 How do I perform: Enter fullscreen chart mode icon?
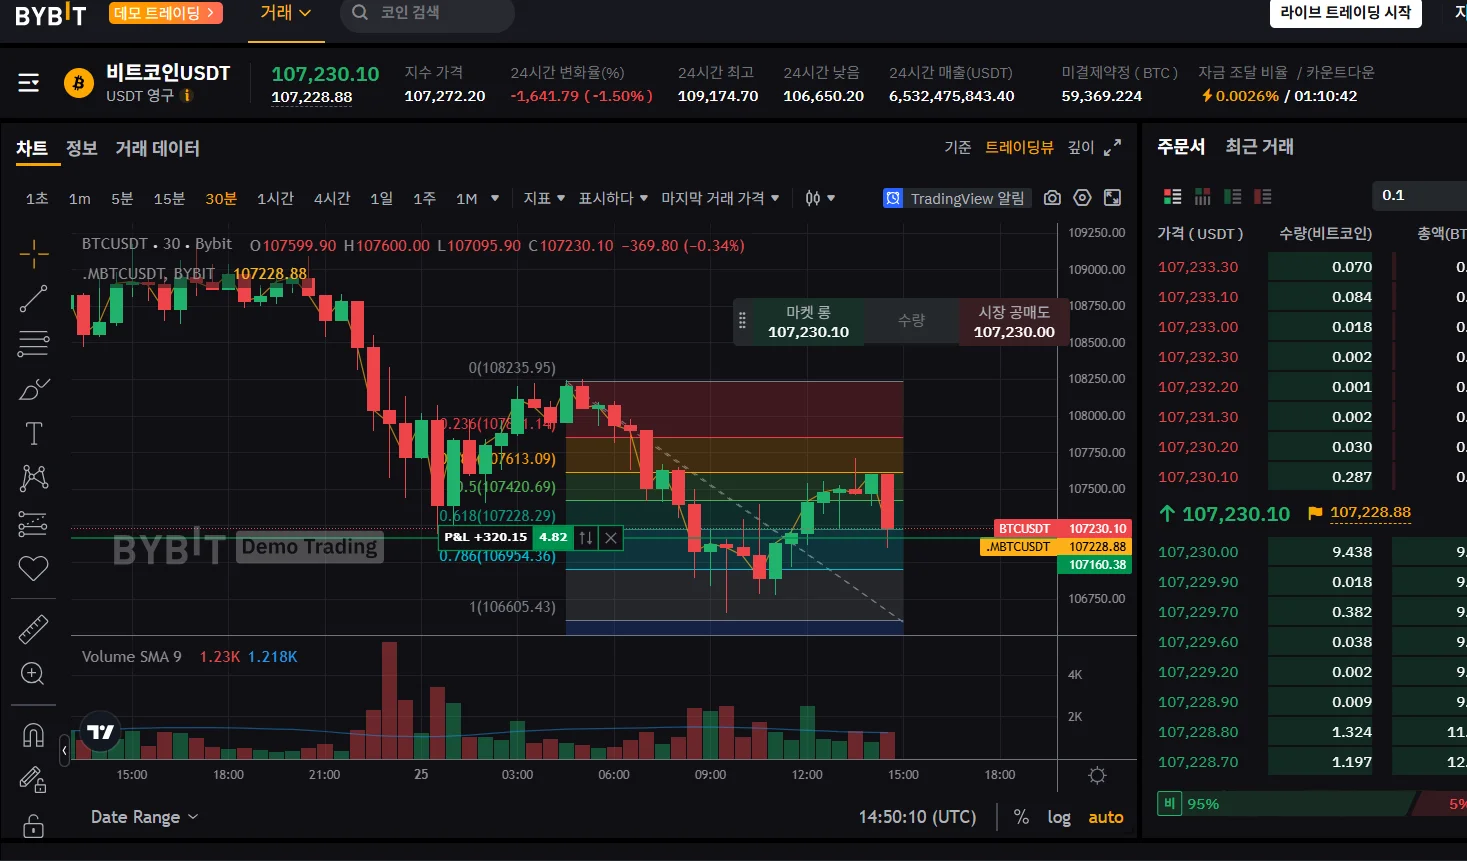pos(1112,198)
